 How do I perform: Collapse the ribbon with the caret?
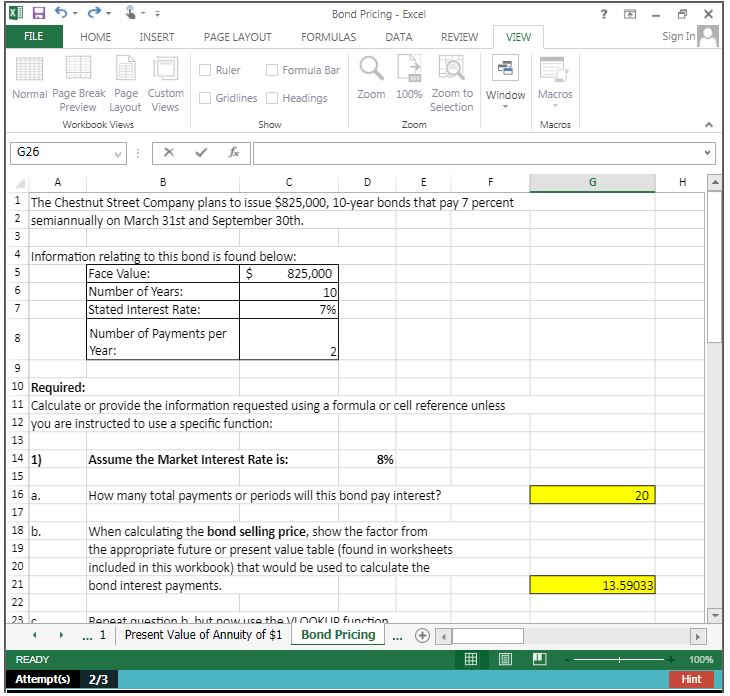click(708, 124)
